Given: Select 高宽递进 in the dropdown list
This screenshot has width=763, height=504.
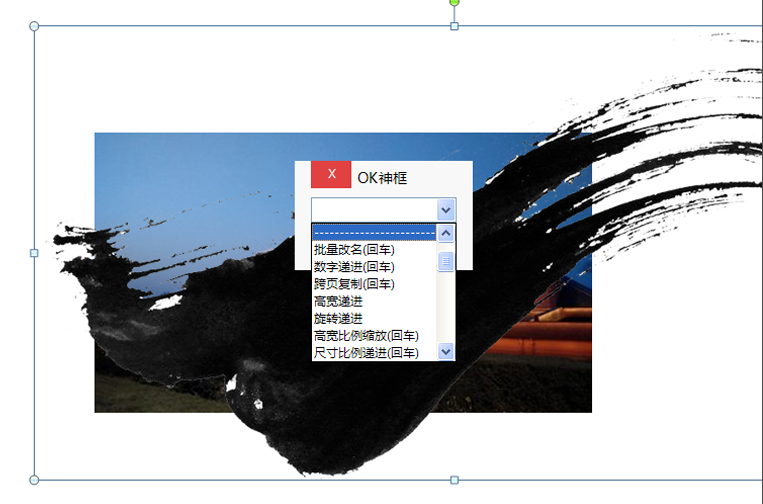Looking at the screenshot, I should pyautogui.click(x=374, y=302).
